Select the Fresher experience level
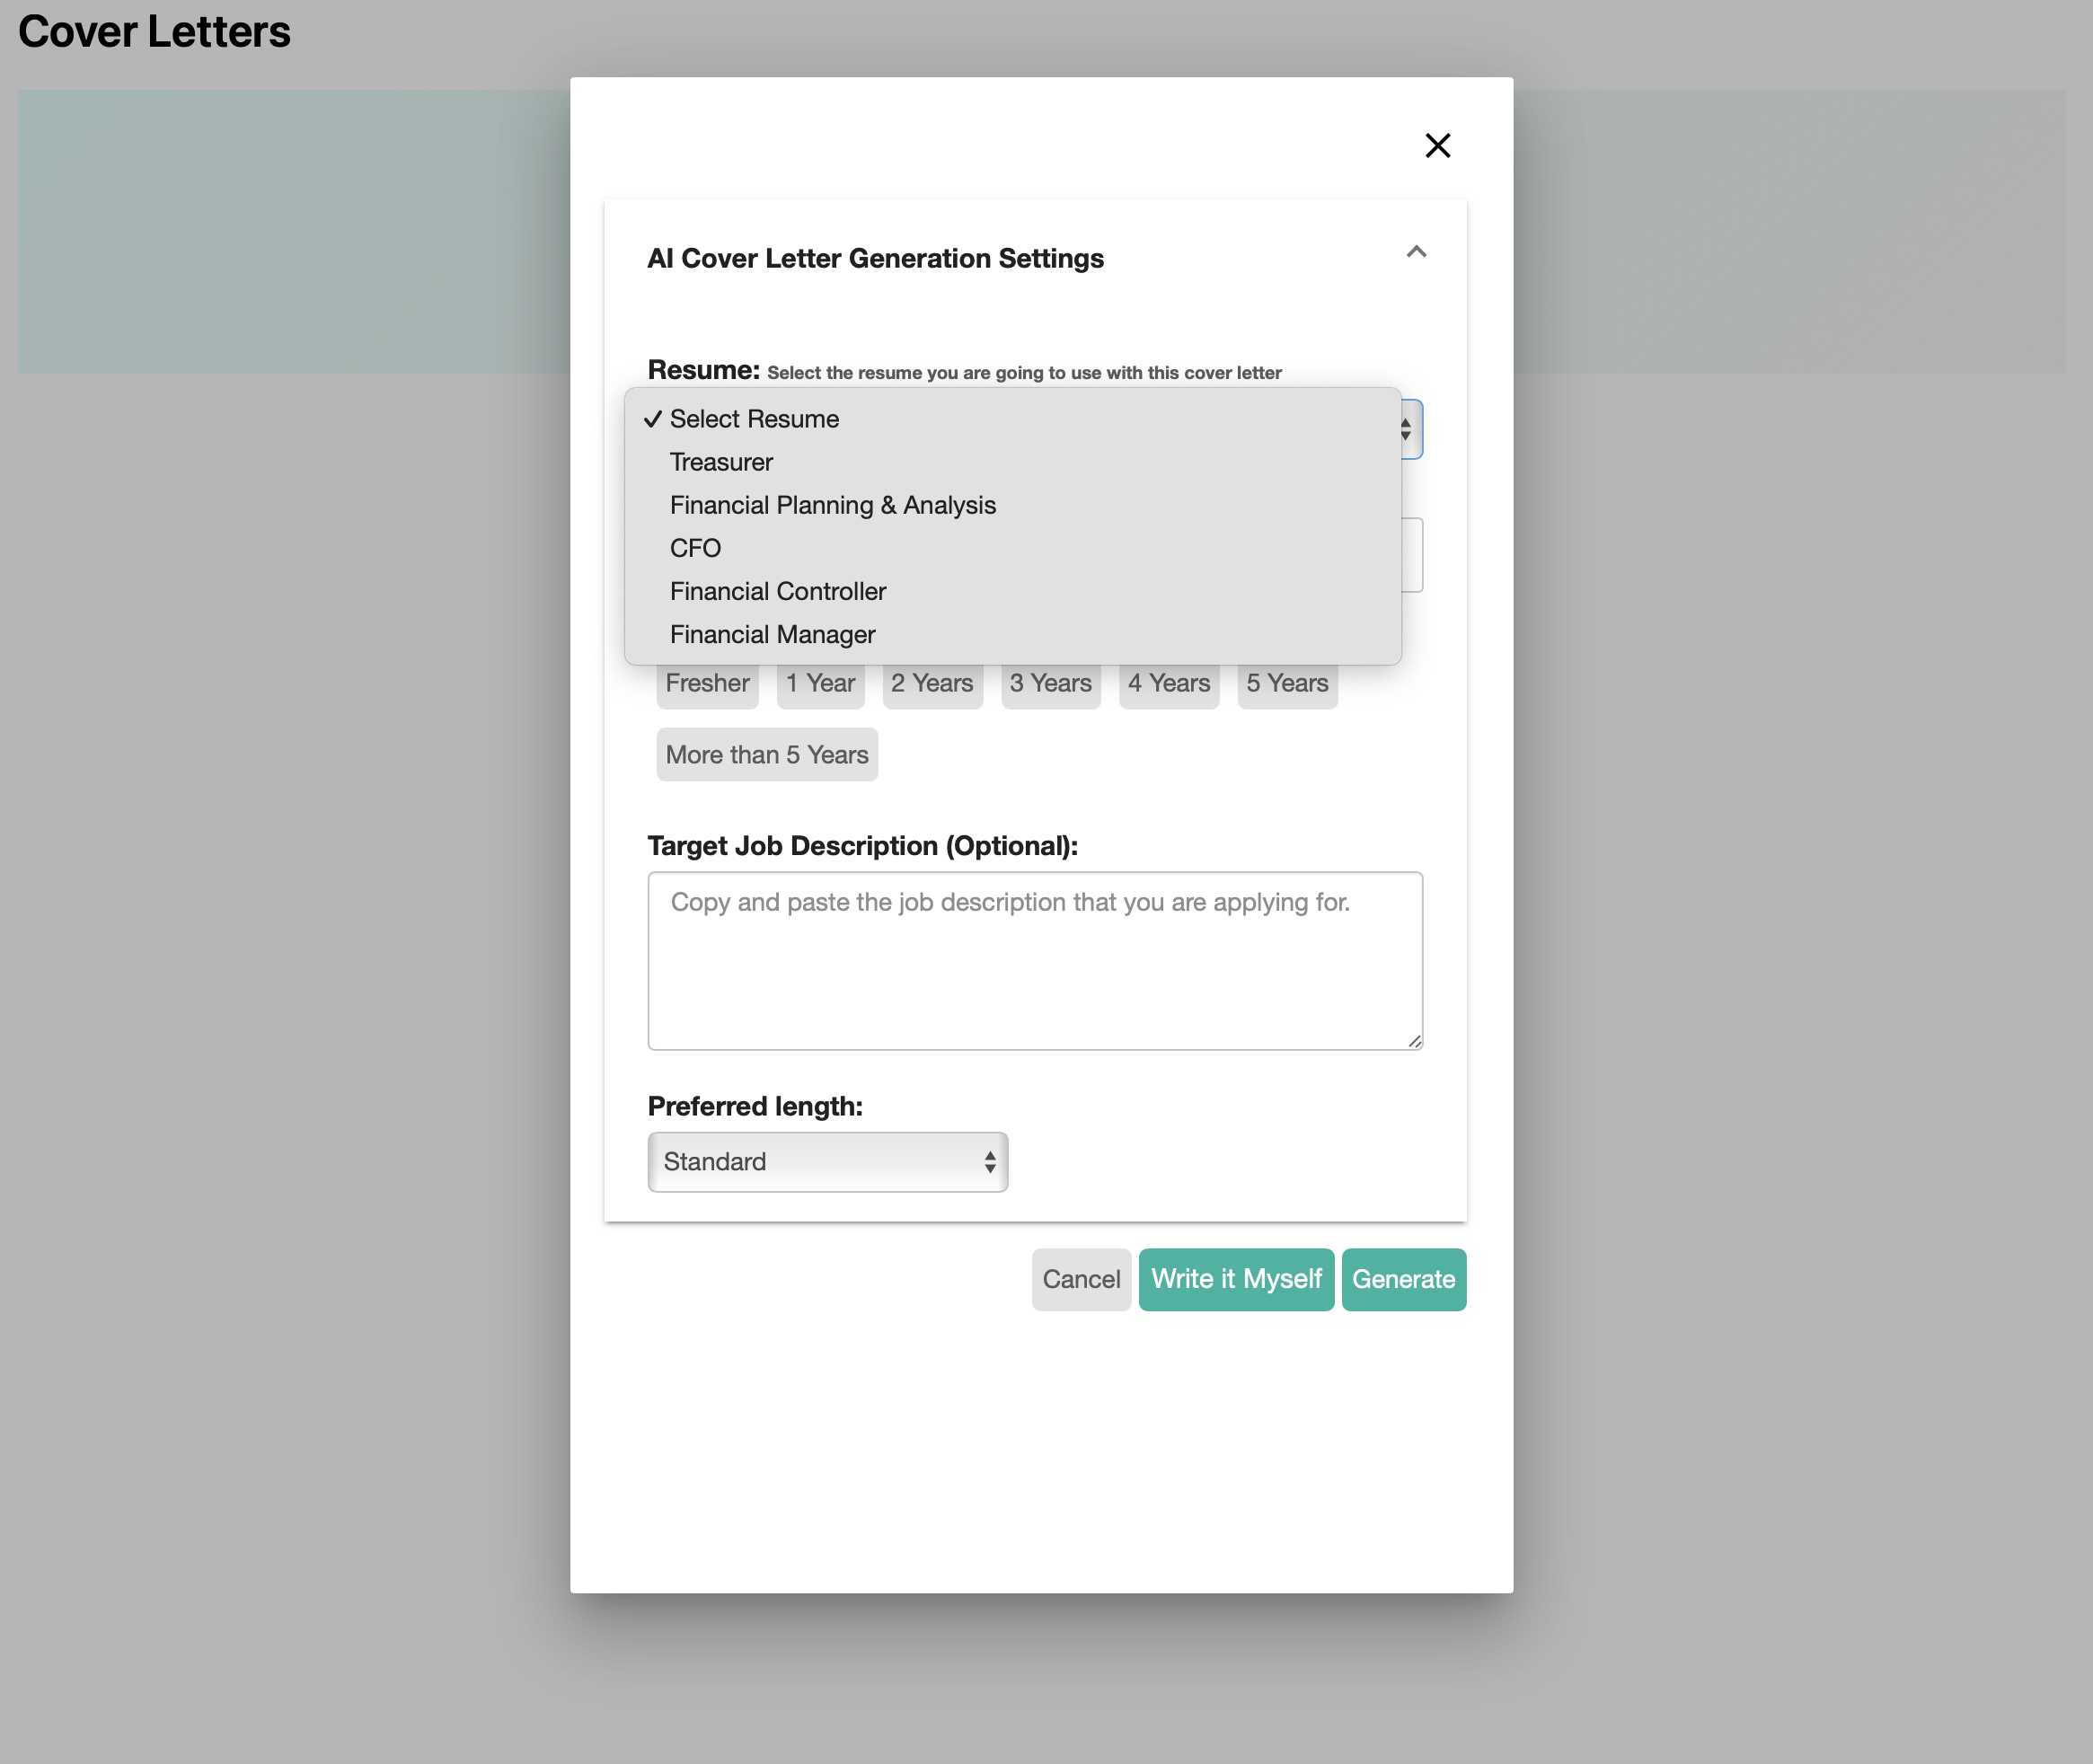Viewport: 2093px width, 1764px height. 707,683
